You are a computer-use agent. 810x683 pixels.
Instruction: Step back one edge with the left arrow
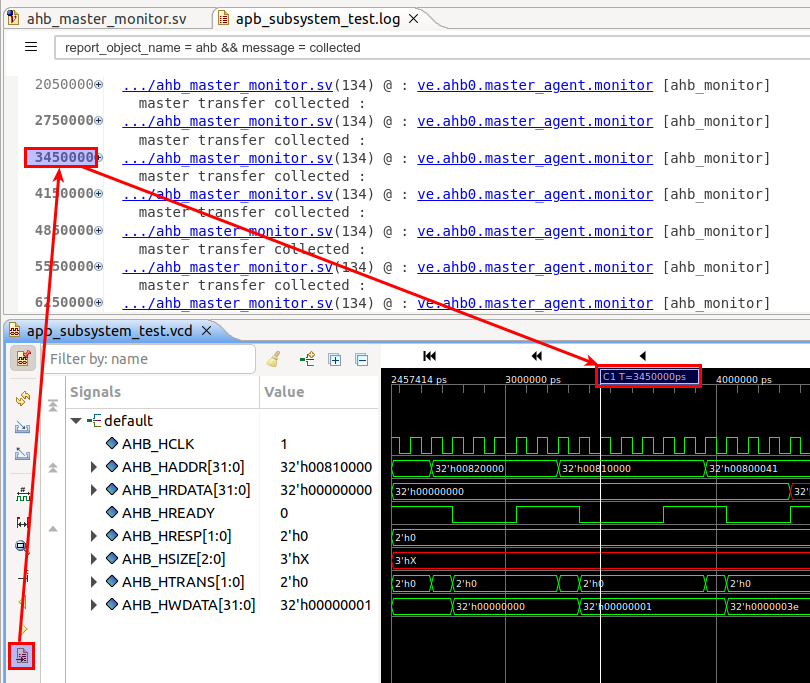(x=642, y=356)
